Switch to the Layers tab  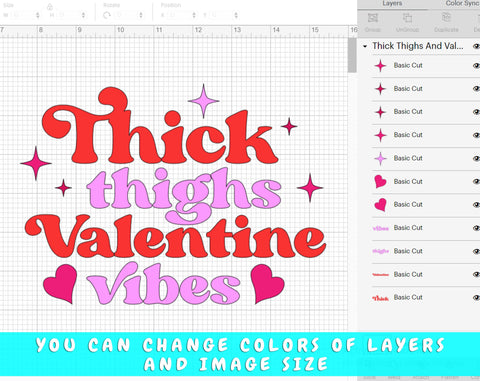tap(392, 3)
